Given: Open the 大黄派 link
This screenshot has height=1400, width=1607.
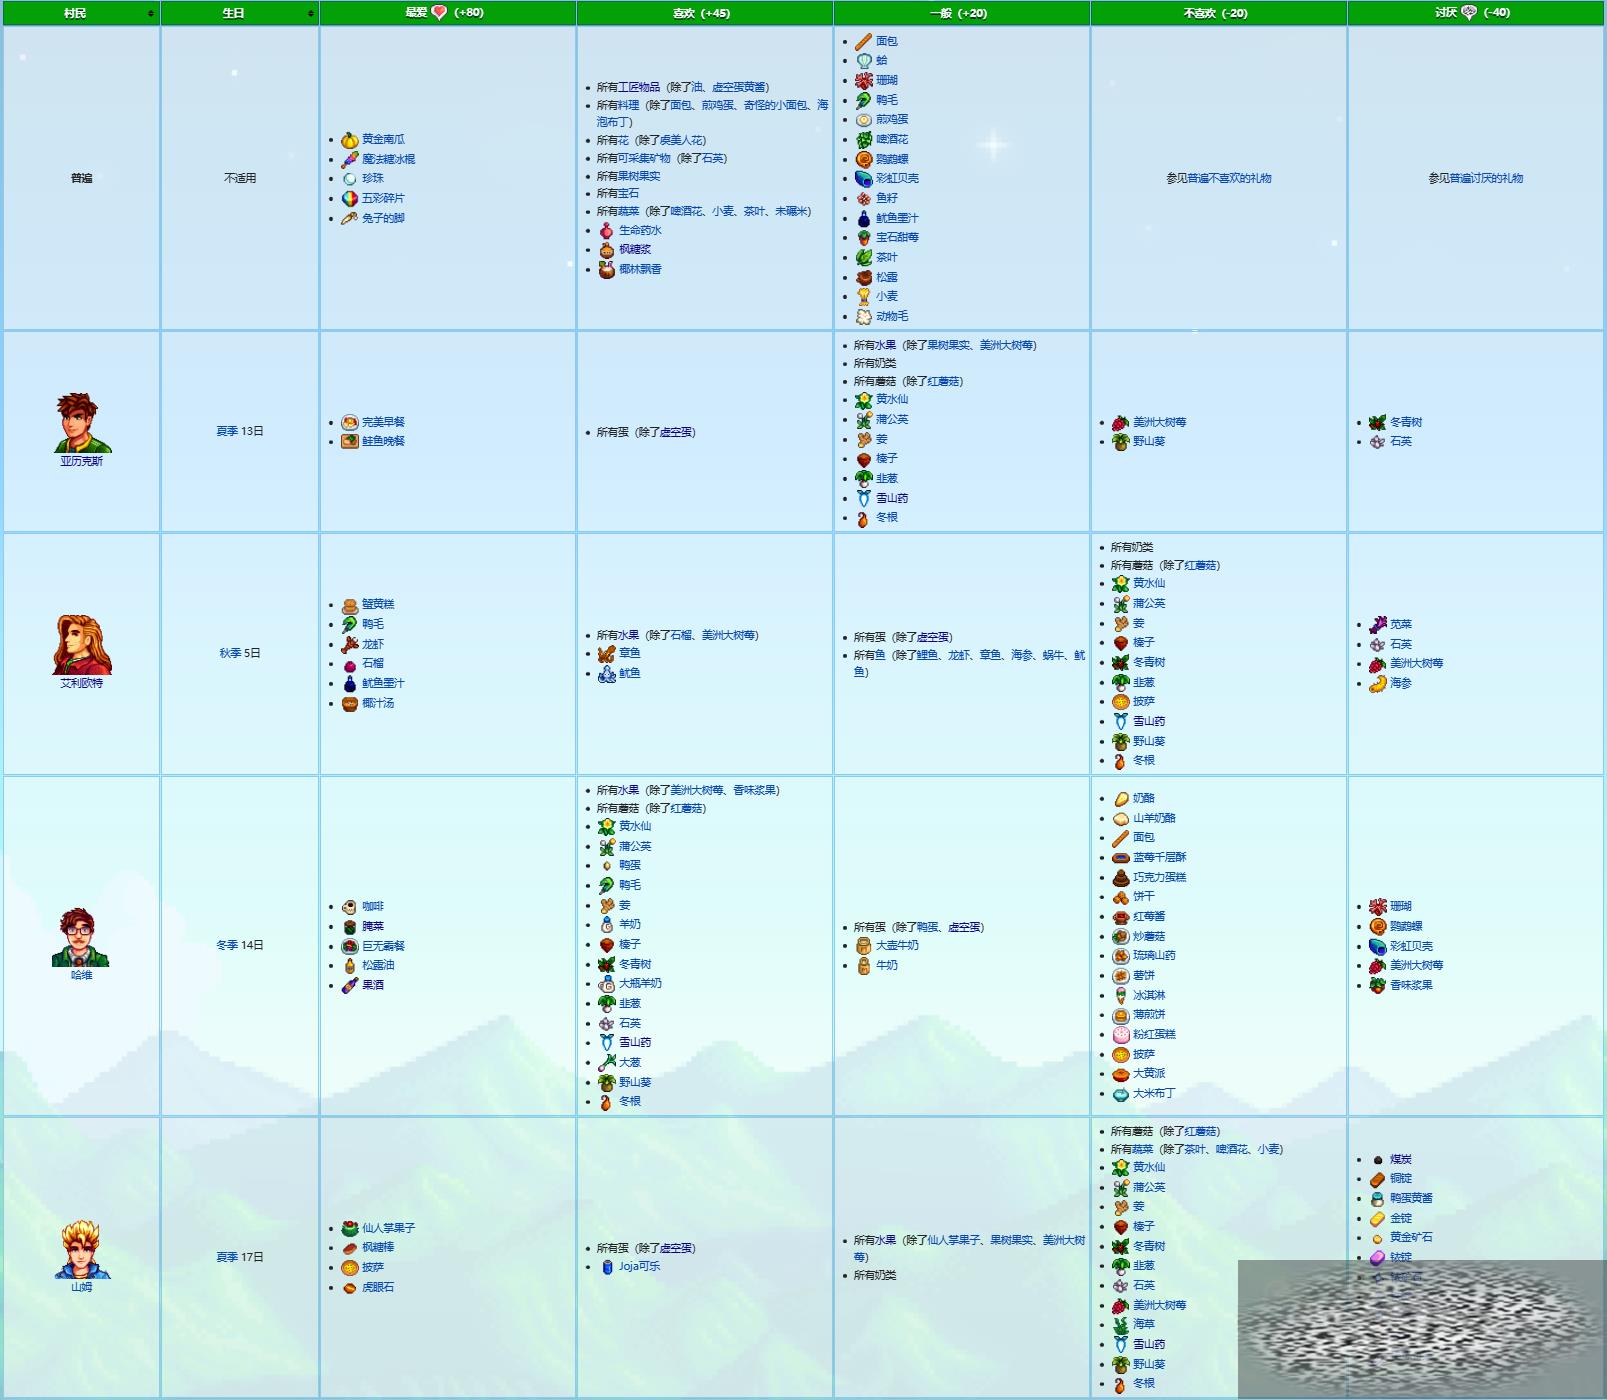Looking at the screenshot, I should [x=1149, y=1074].
